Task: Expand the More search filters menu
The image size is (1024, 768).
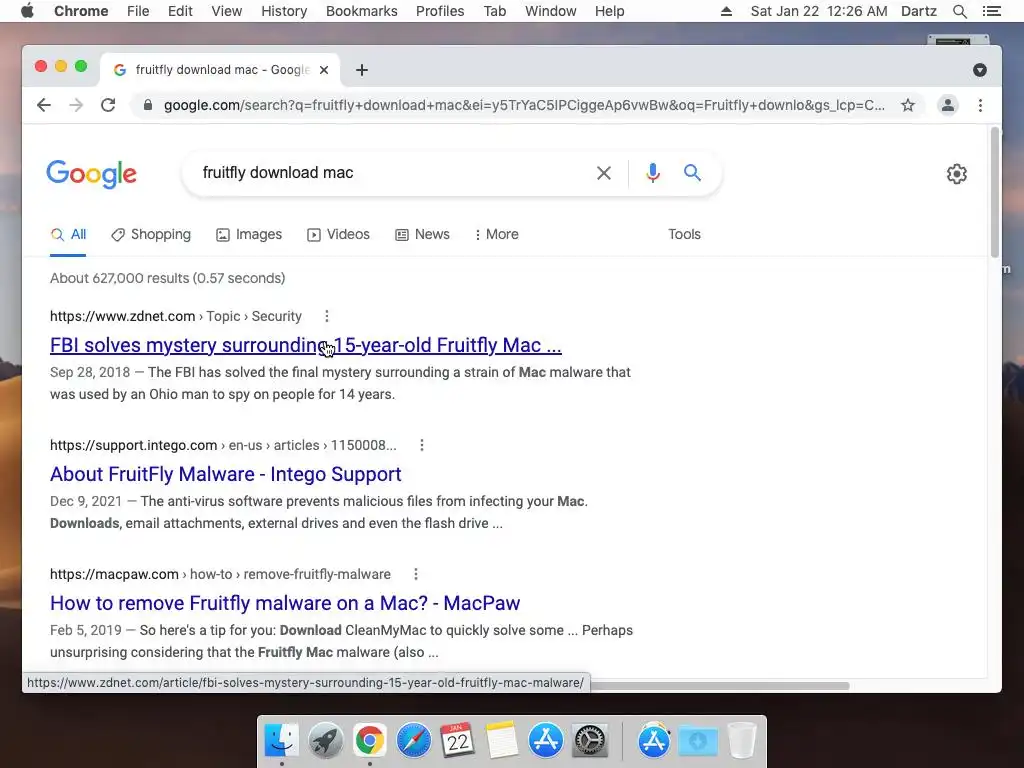Action: [497, 234]
